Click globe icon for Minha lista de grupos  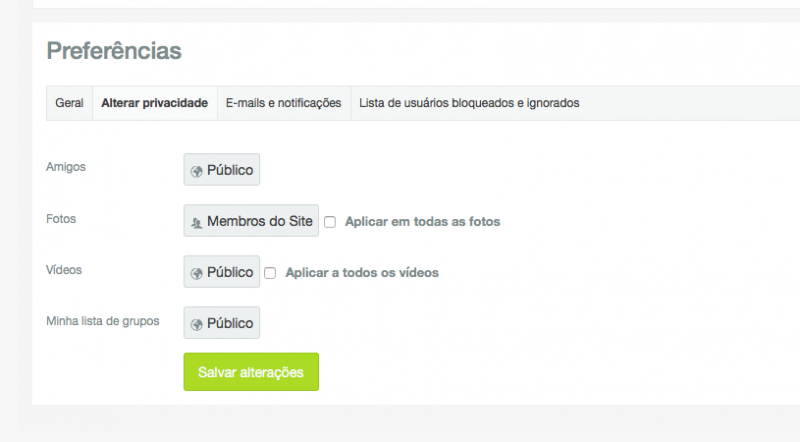pos(196,325)
